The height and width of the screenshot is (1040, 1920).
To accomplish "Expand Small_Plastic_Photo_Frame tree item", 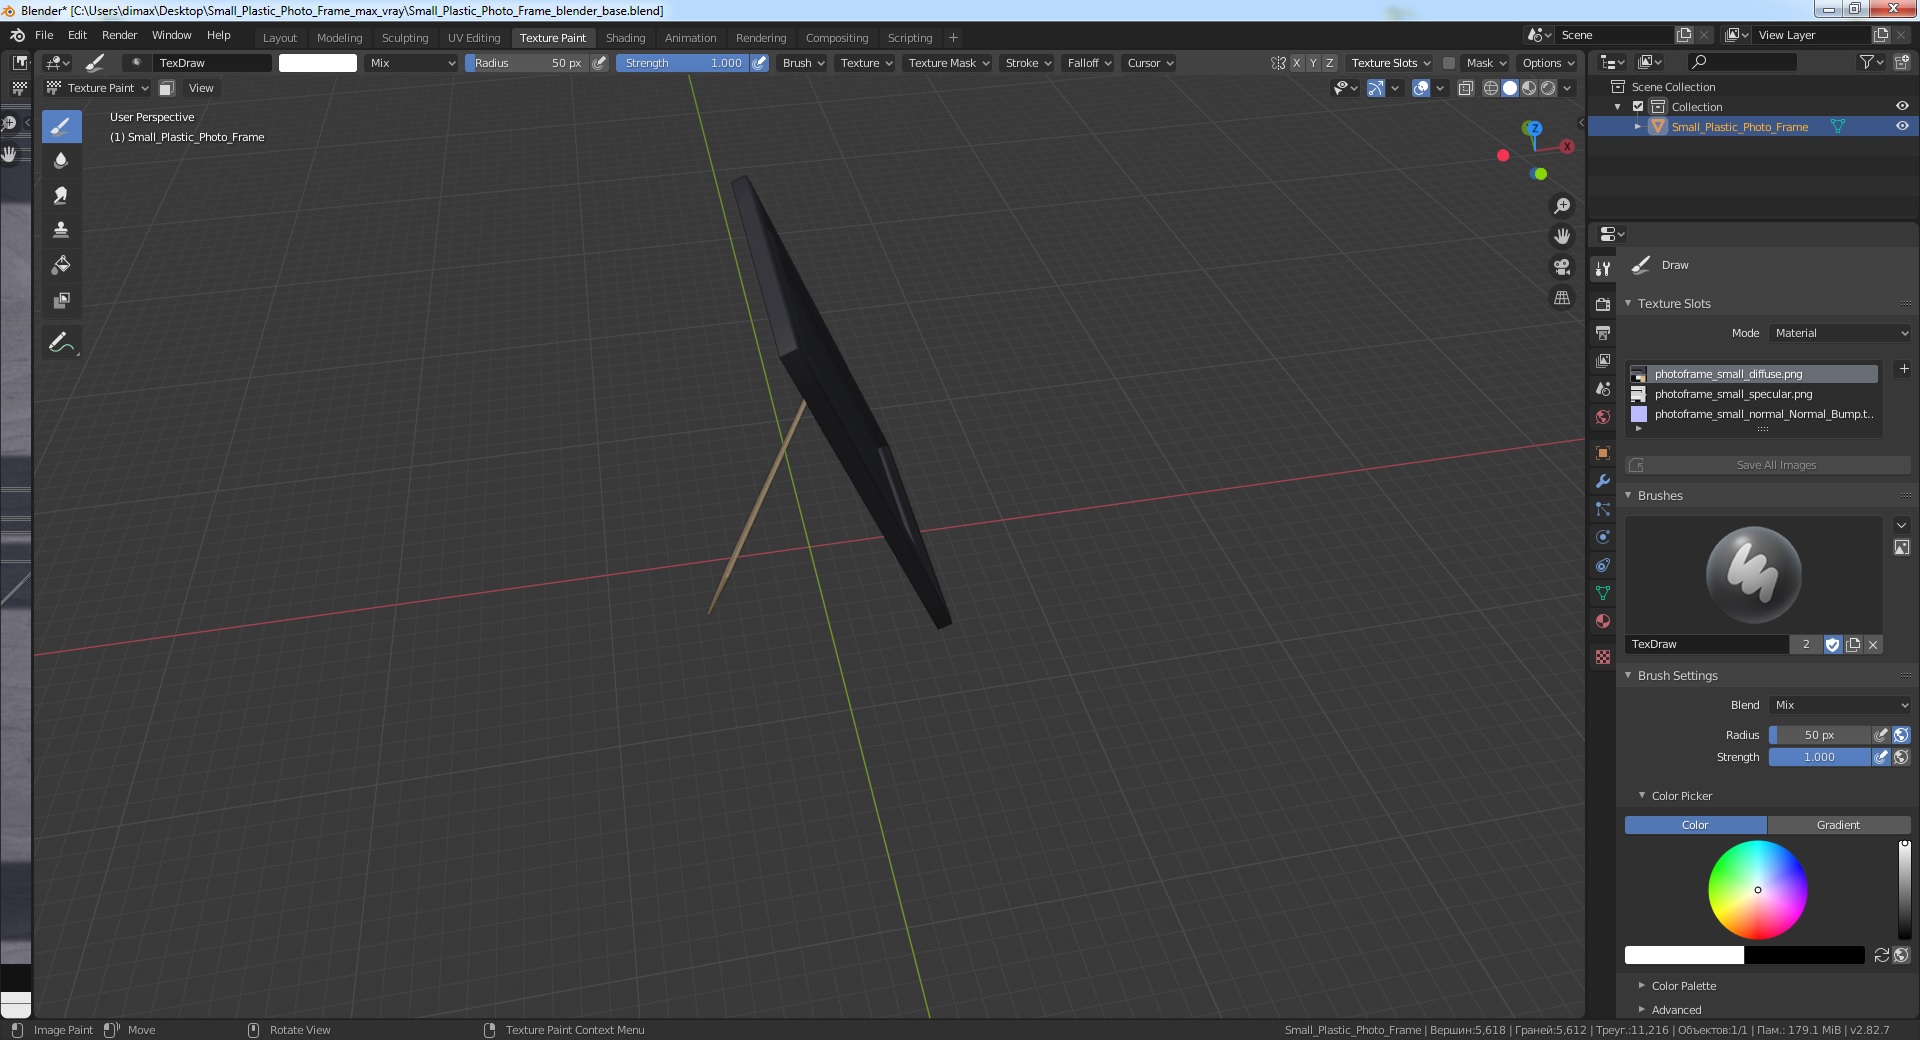I will tap(1638, 126).
